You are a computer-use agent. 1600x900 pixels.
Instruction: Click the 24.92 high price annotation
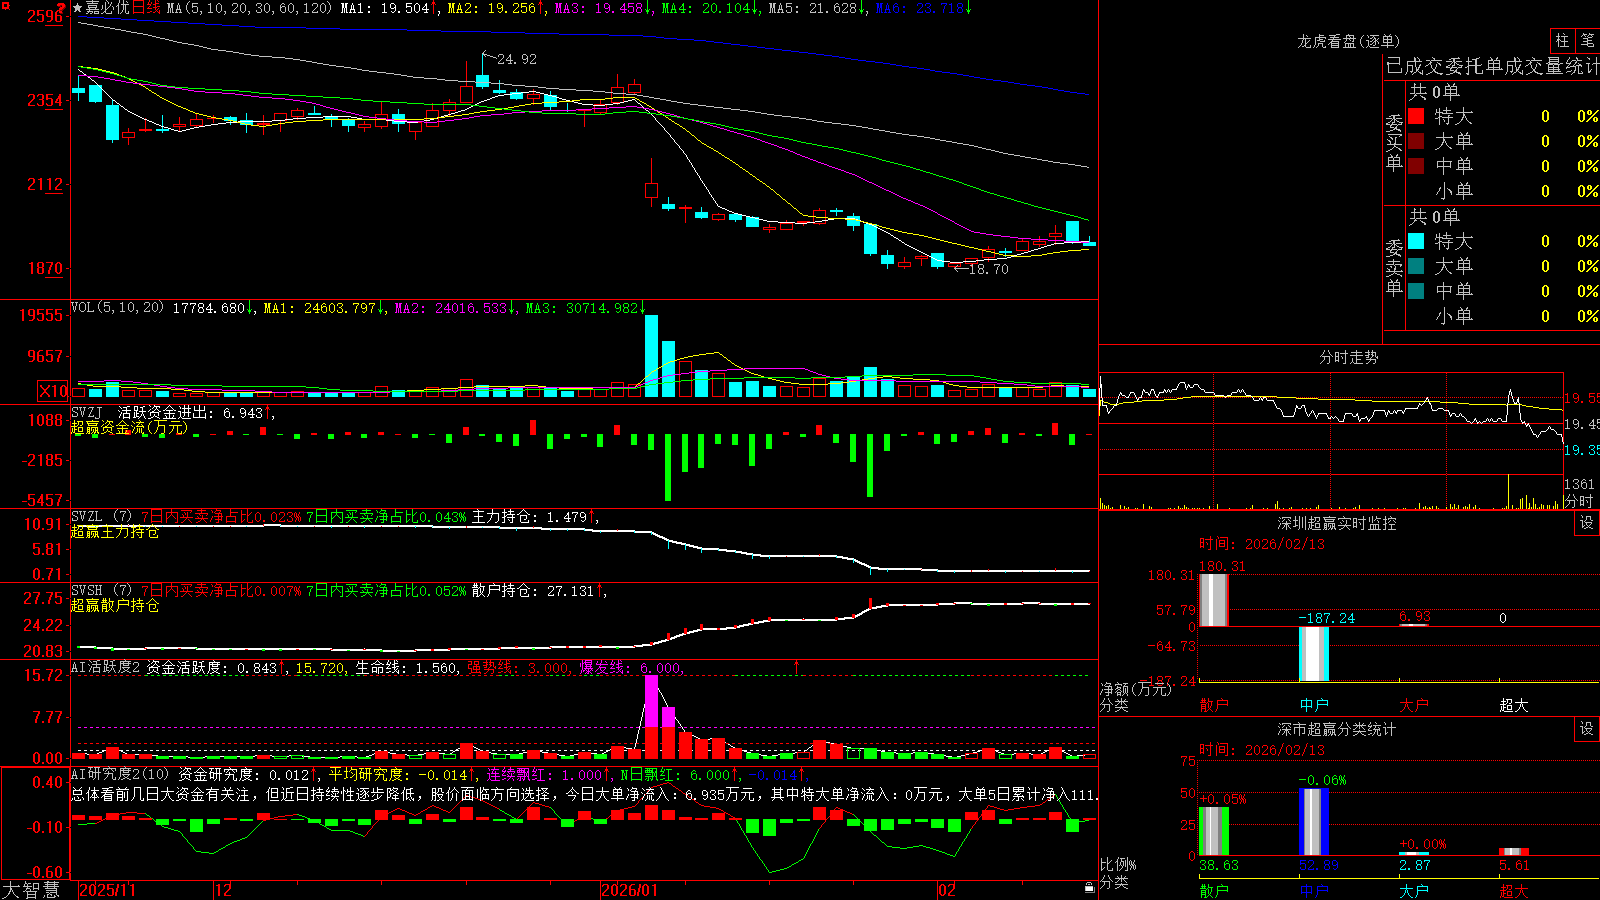pyautogui.click(x=517, y=59)
